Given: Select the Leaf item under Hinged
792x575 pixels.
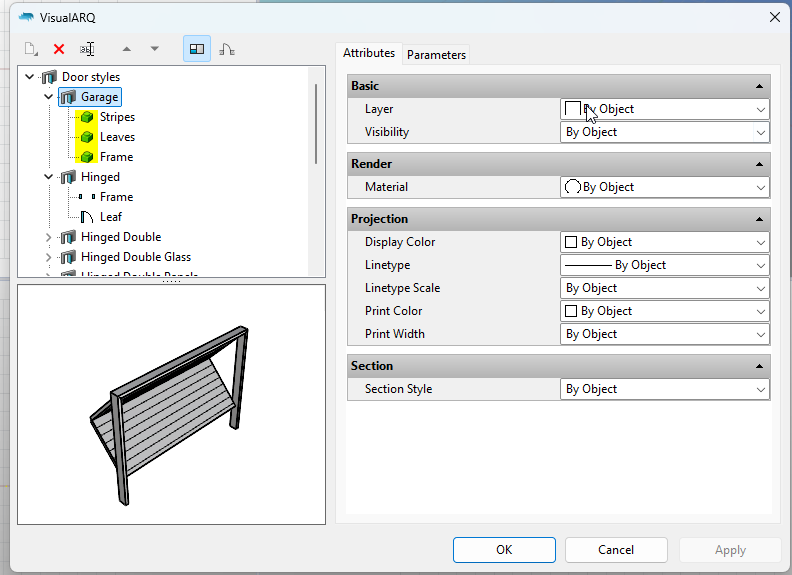Looking at the screenshot, I should click(111, 217).
